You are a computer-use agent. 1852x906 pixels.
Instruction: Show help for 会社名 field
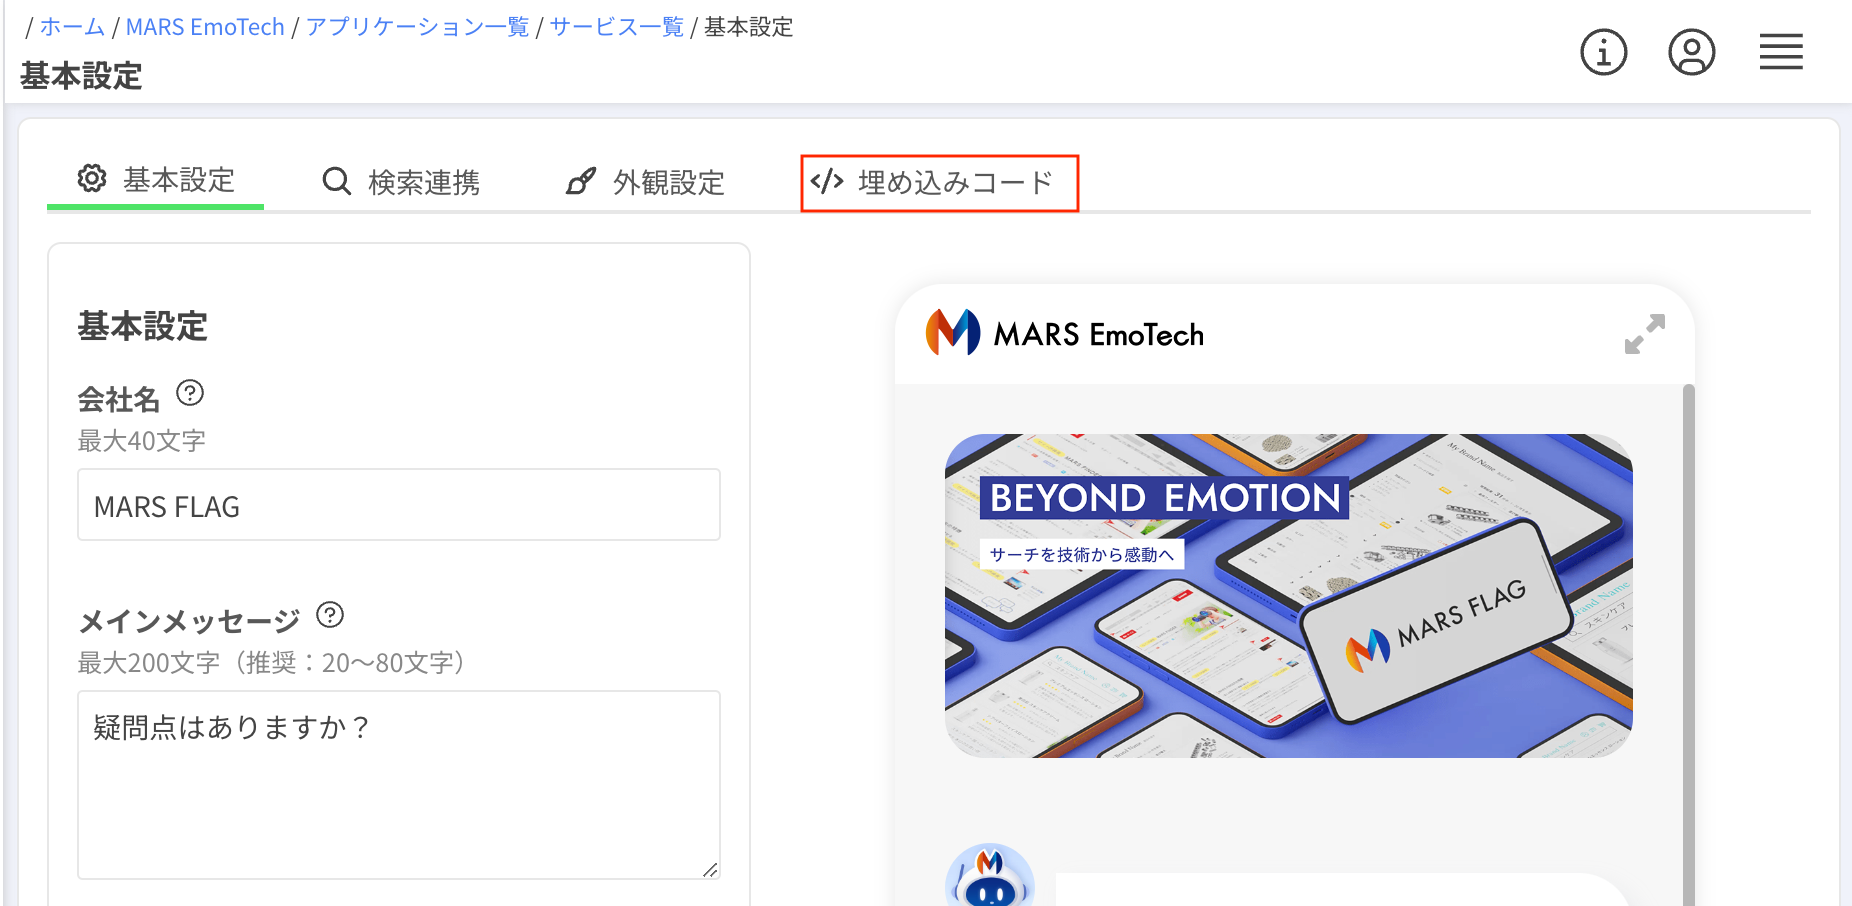pos(190,393)
